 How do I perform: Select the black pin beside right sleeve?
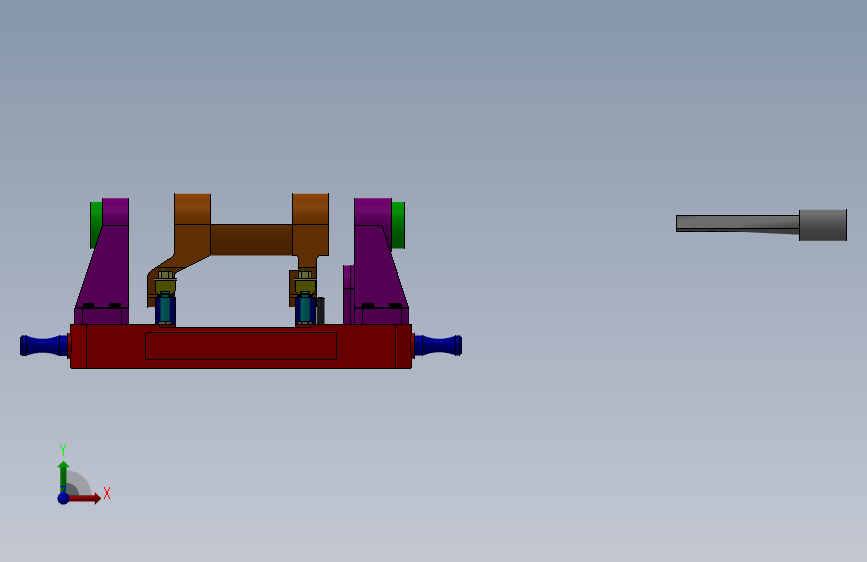[x=320, y=310]
